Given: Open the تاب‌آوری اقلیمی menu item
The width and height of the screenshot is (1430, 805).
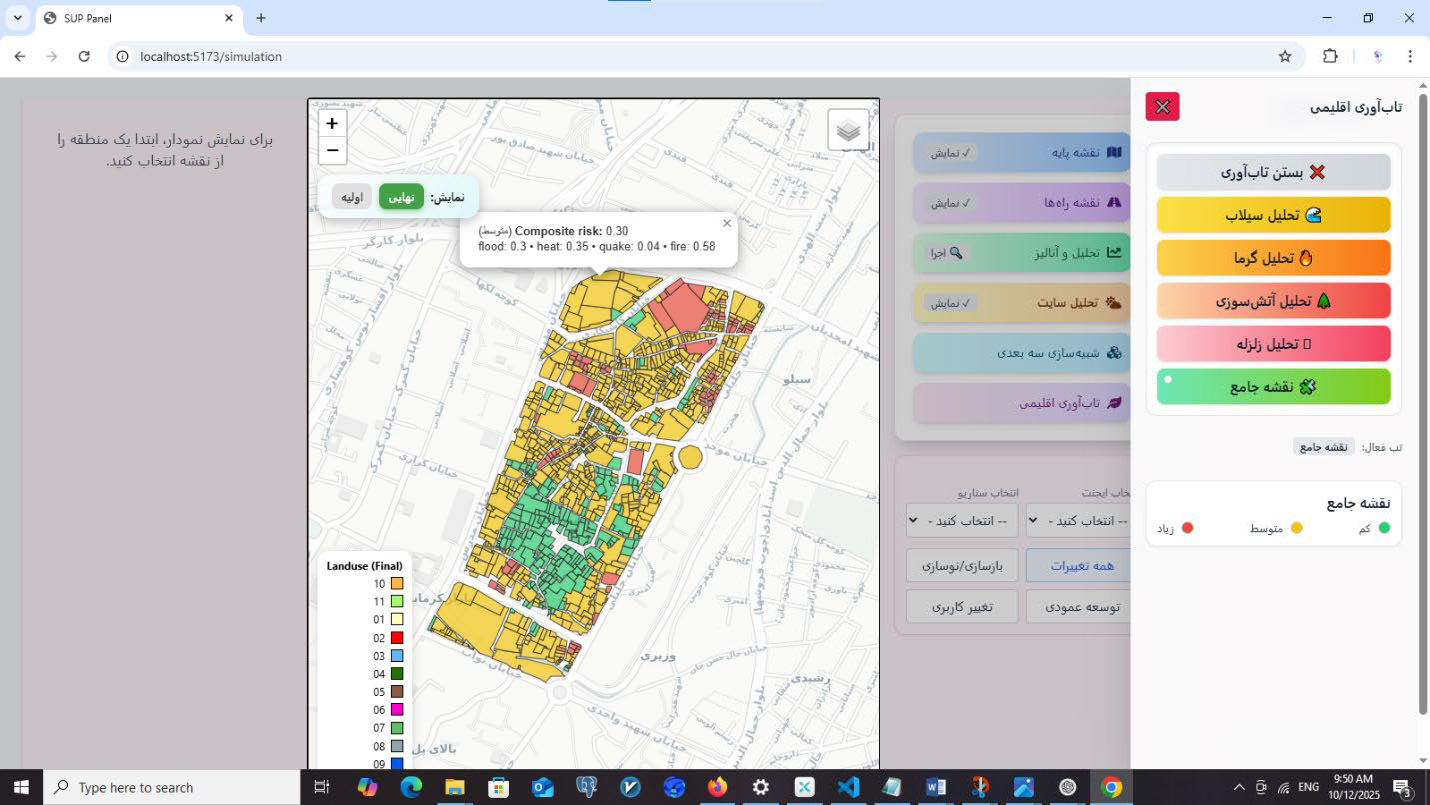Looking at the screenshot, I should (1022, 403).
